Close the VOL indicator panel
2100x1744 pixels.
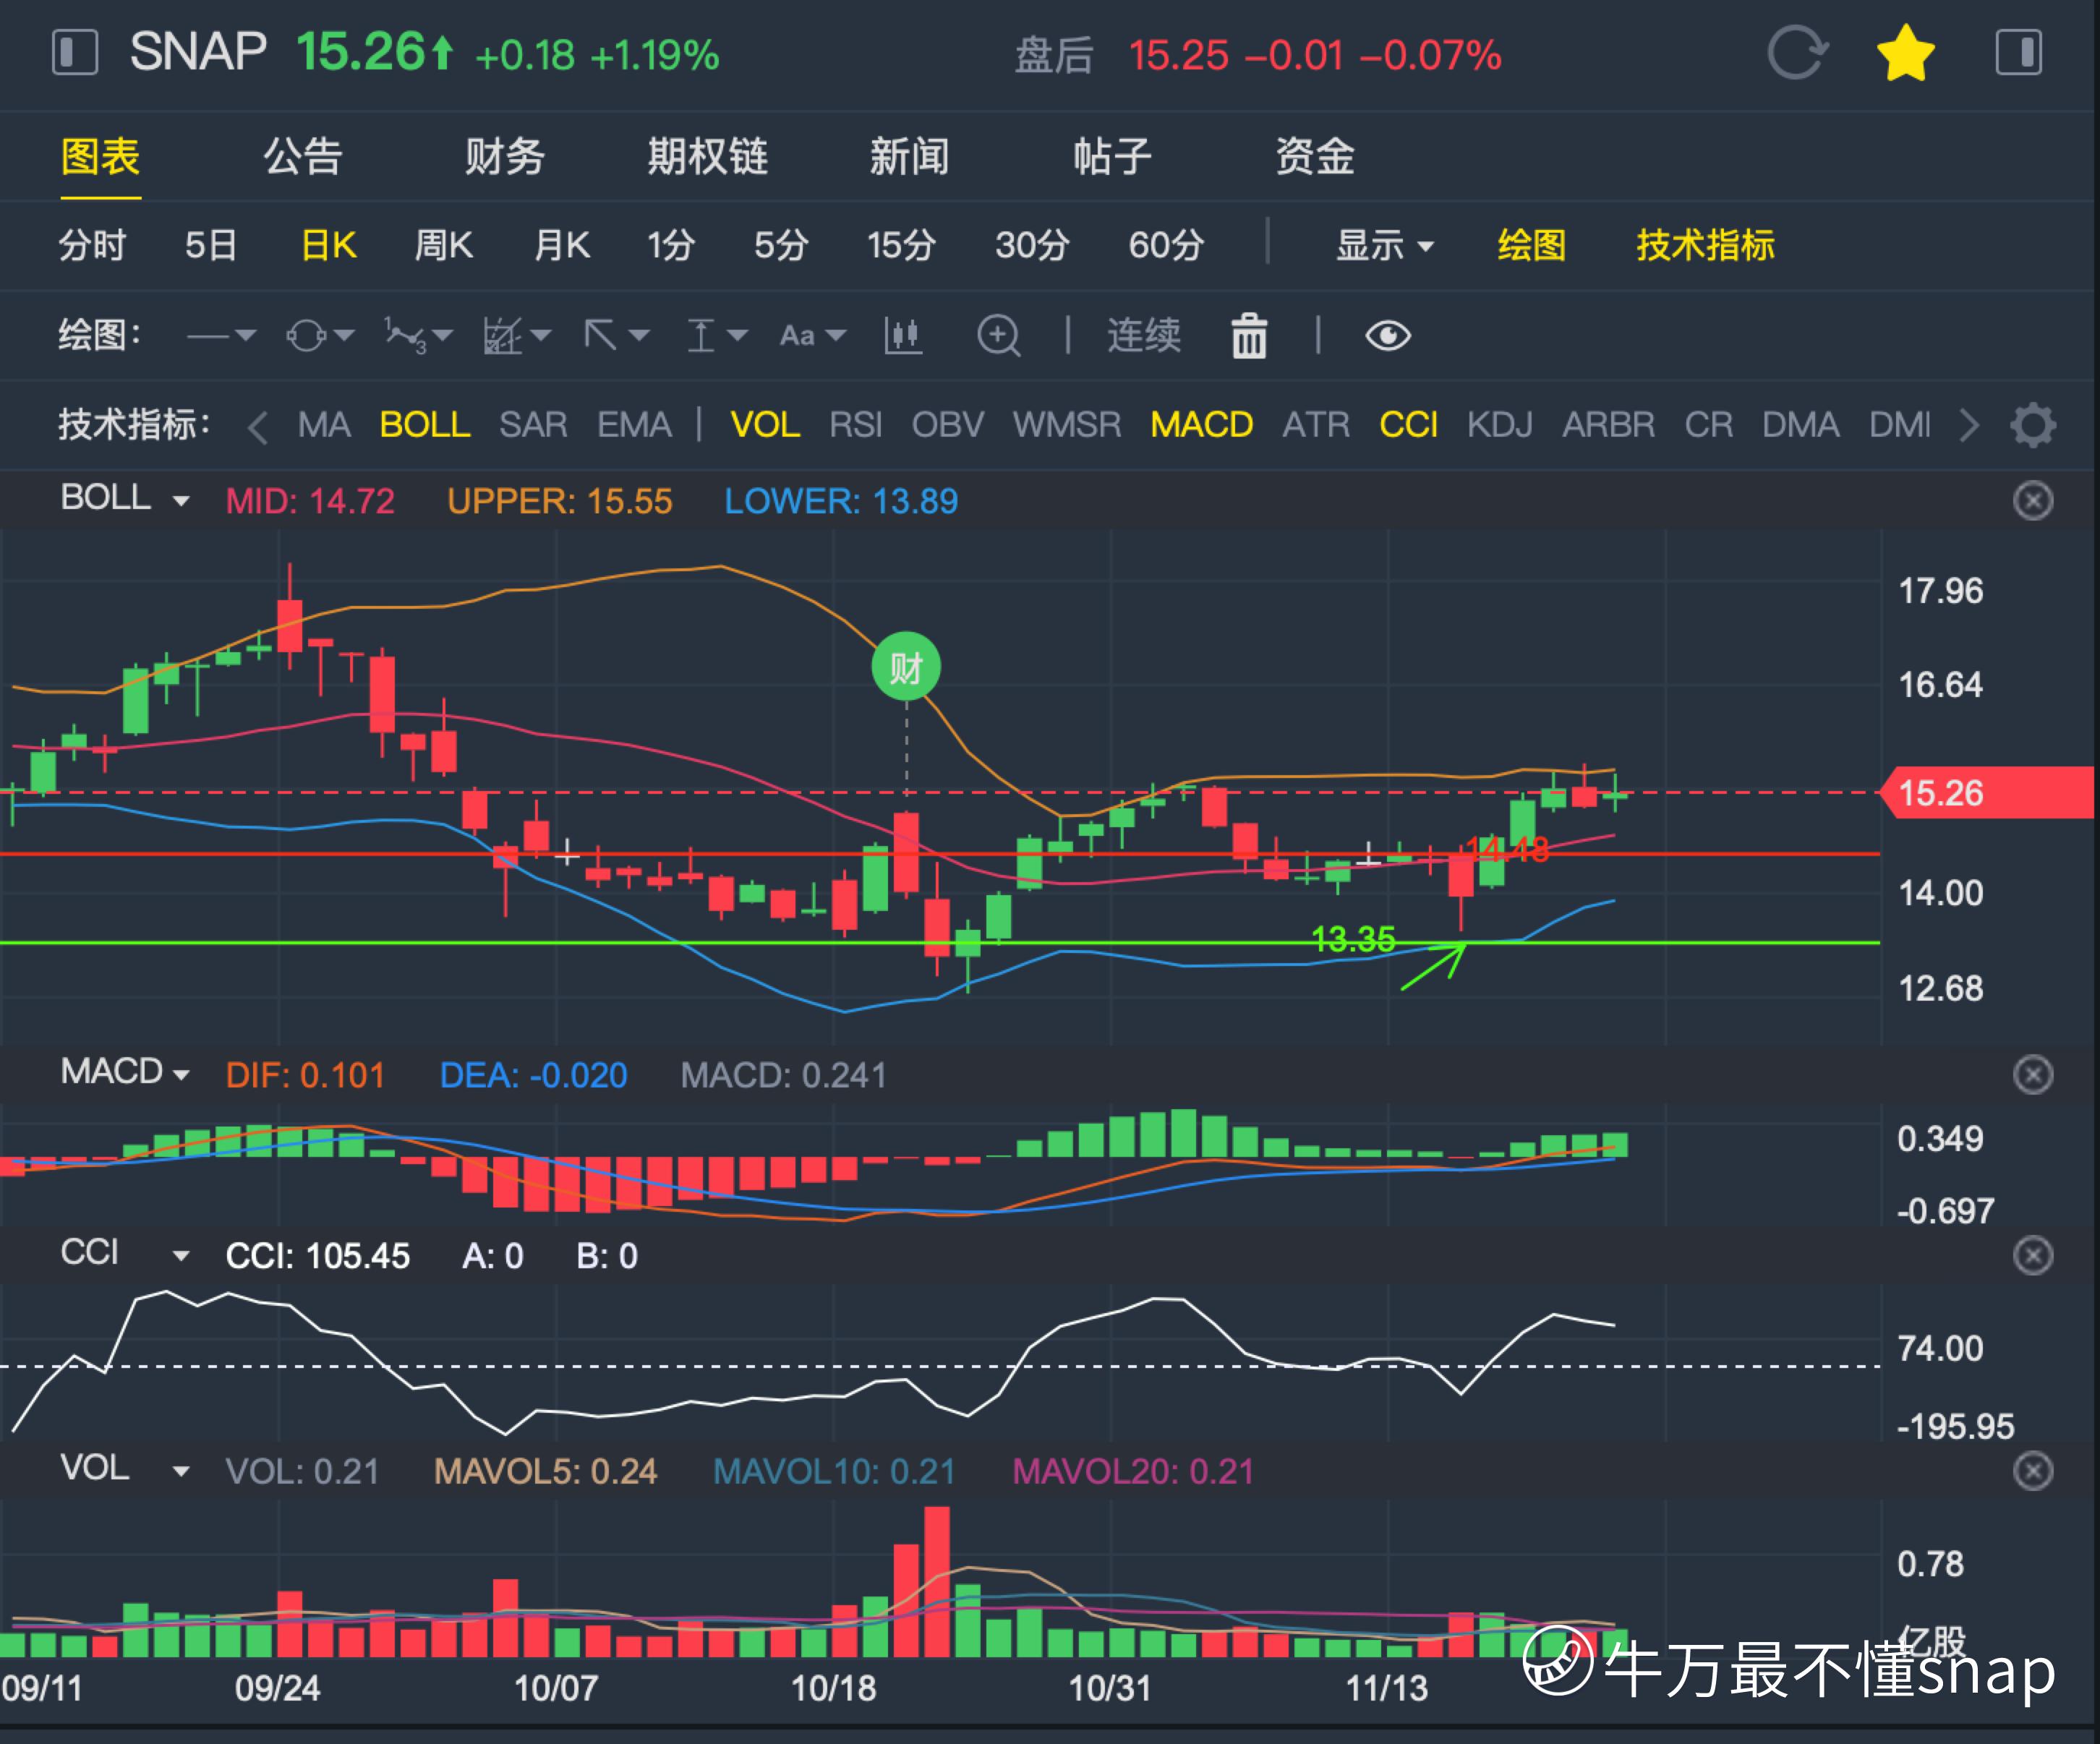pos(2033,1471)
